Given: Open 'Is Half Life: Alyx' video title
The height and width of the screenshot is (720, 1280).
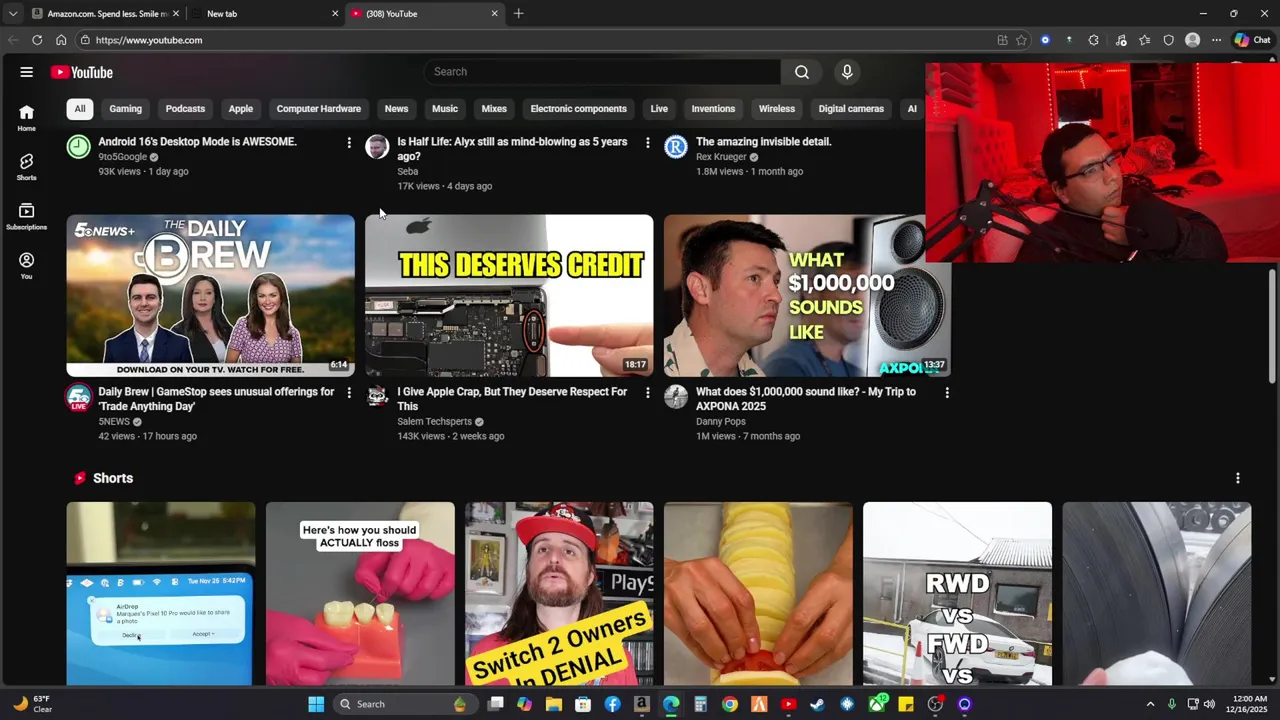Looking at the screenshot, I should pos(512,149).
